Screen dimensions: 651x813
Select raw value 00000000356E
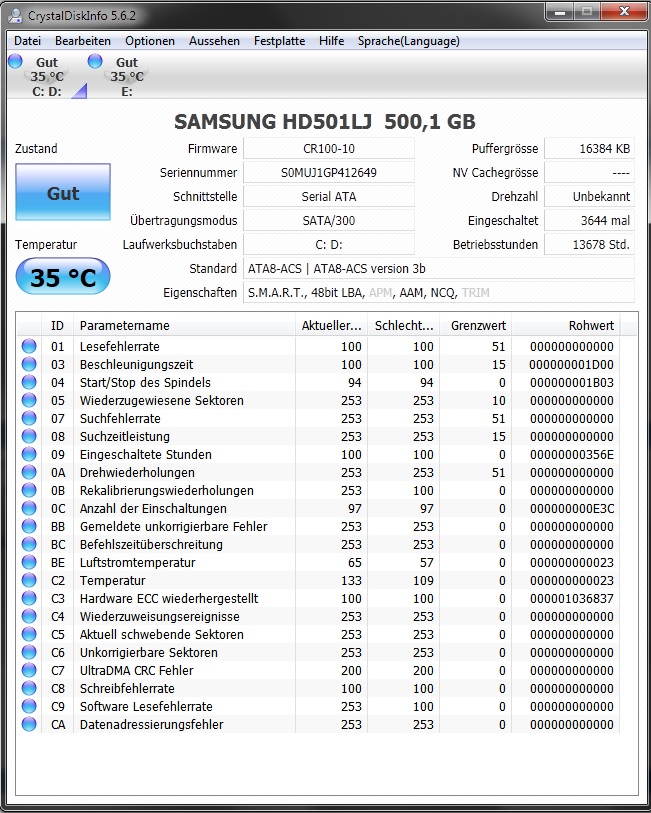pos(572,455)
